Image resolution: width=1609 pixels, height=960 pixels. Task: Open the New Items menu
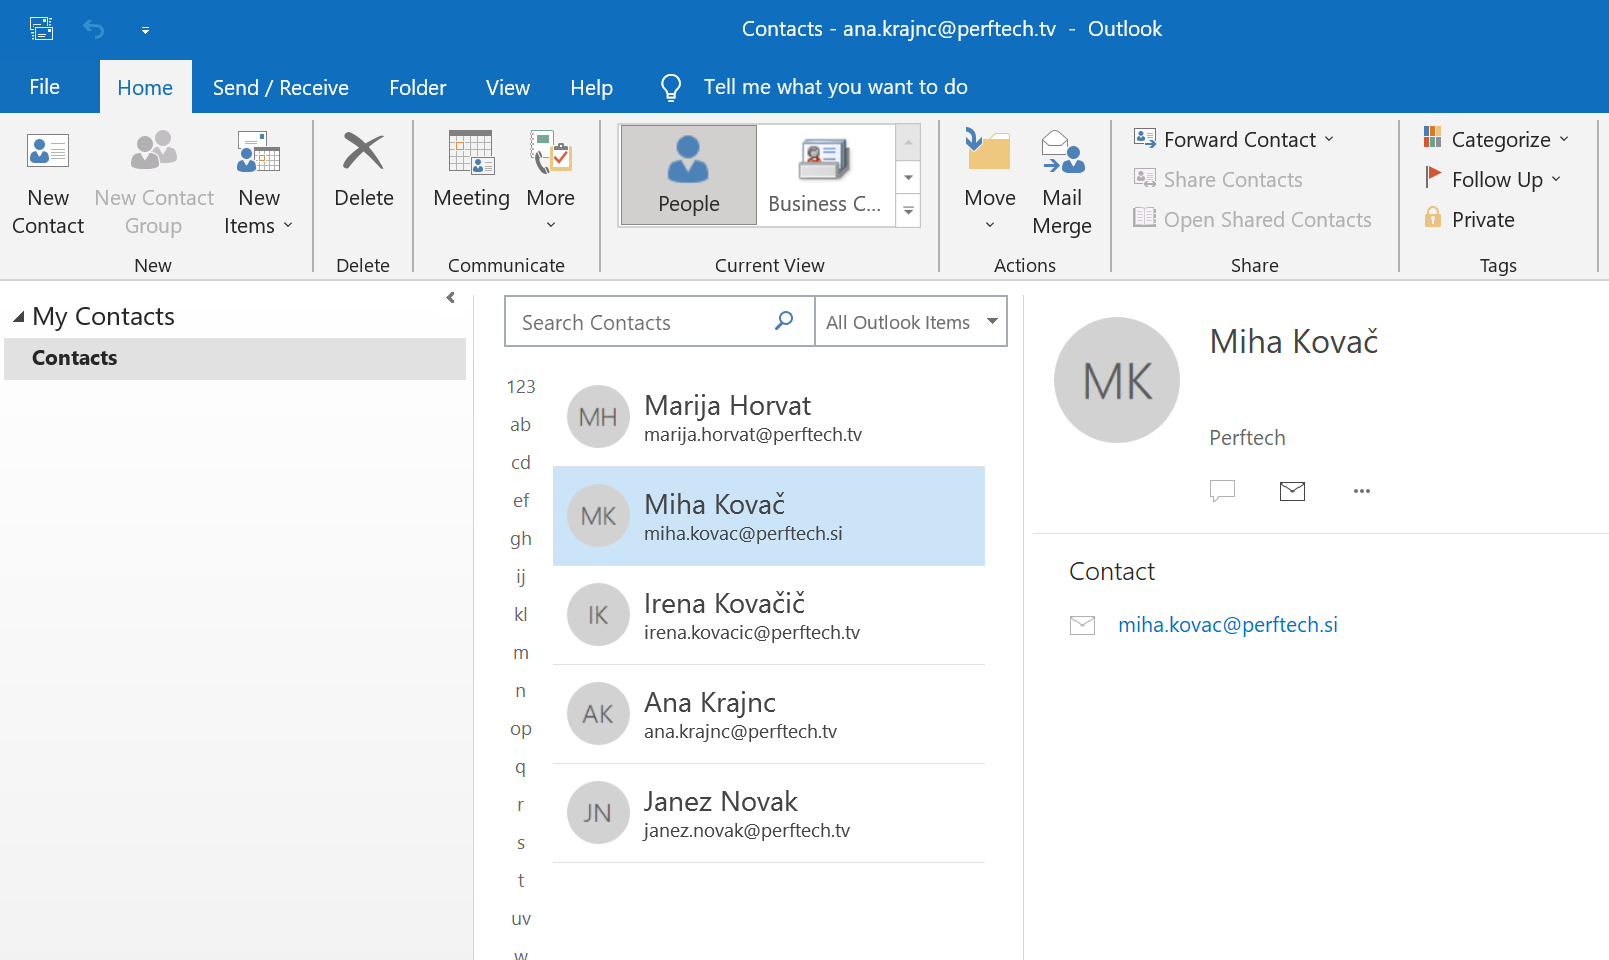258,185
